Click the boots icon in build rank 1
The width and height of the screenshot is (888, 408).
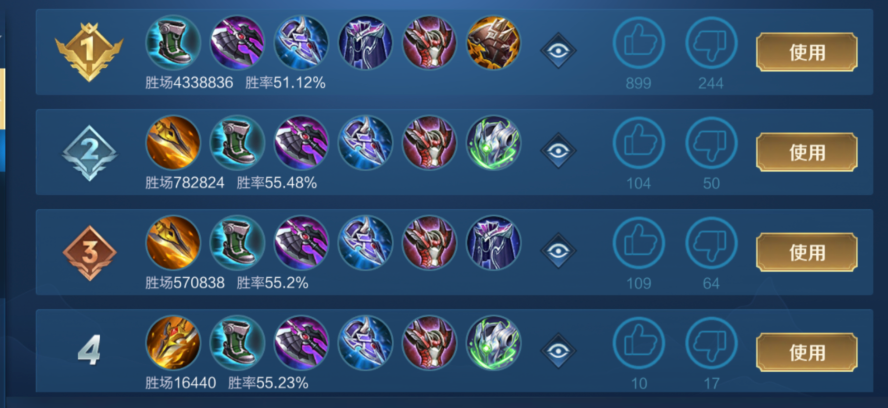point(173,42)
